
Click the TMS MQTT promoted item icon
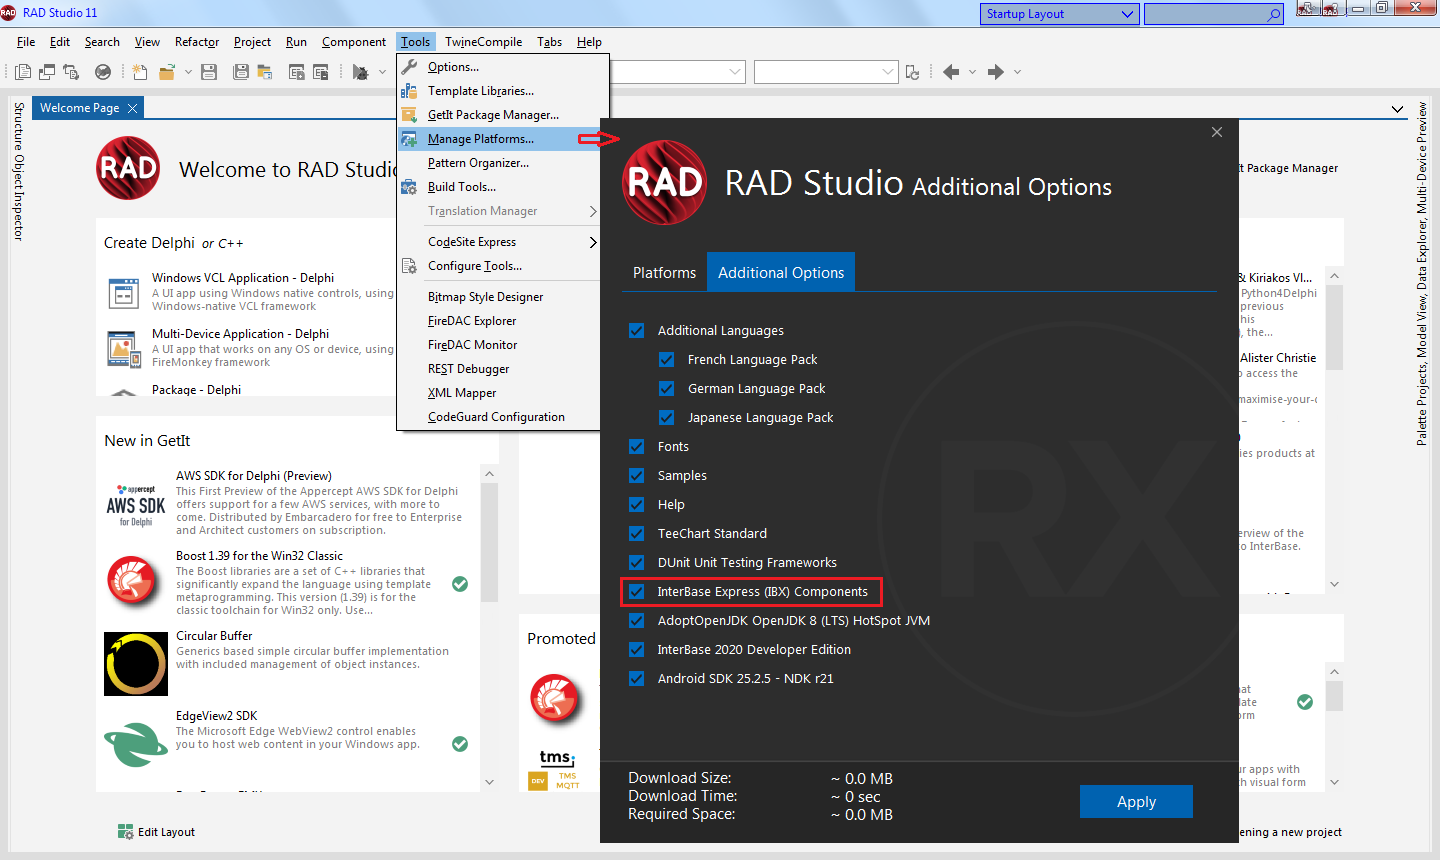pyautogui.click(x=556, y=770)
